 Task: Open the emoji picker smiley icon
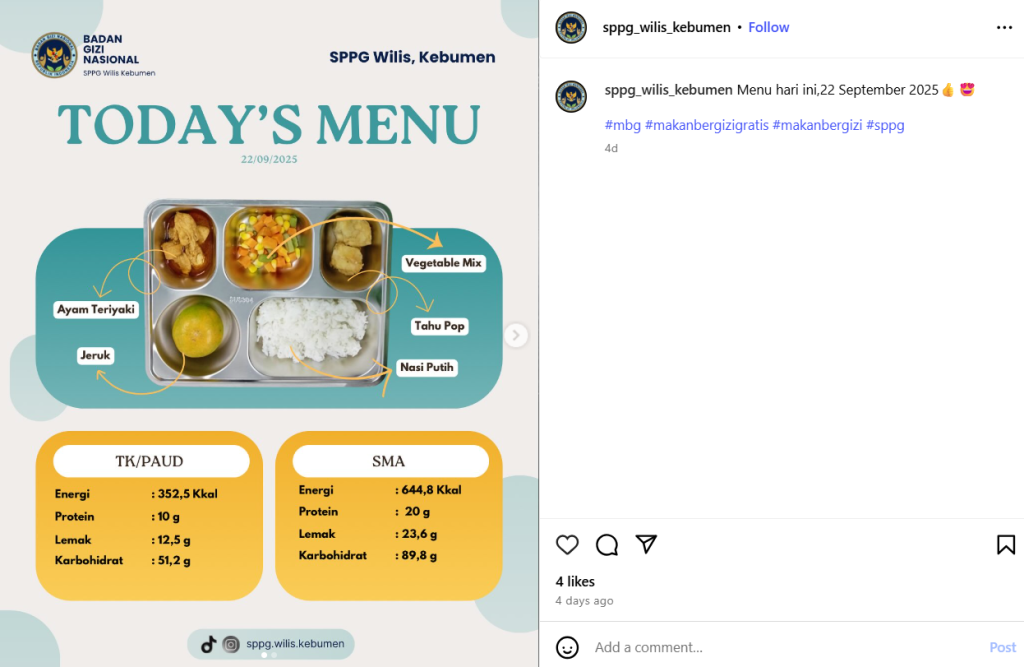click(x=567, y=647)
